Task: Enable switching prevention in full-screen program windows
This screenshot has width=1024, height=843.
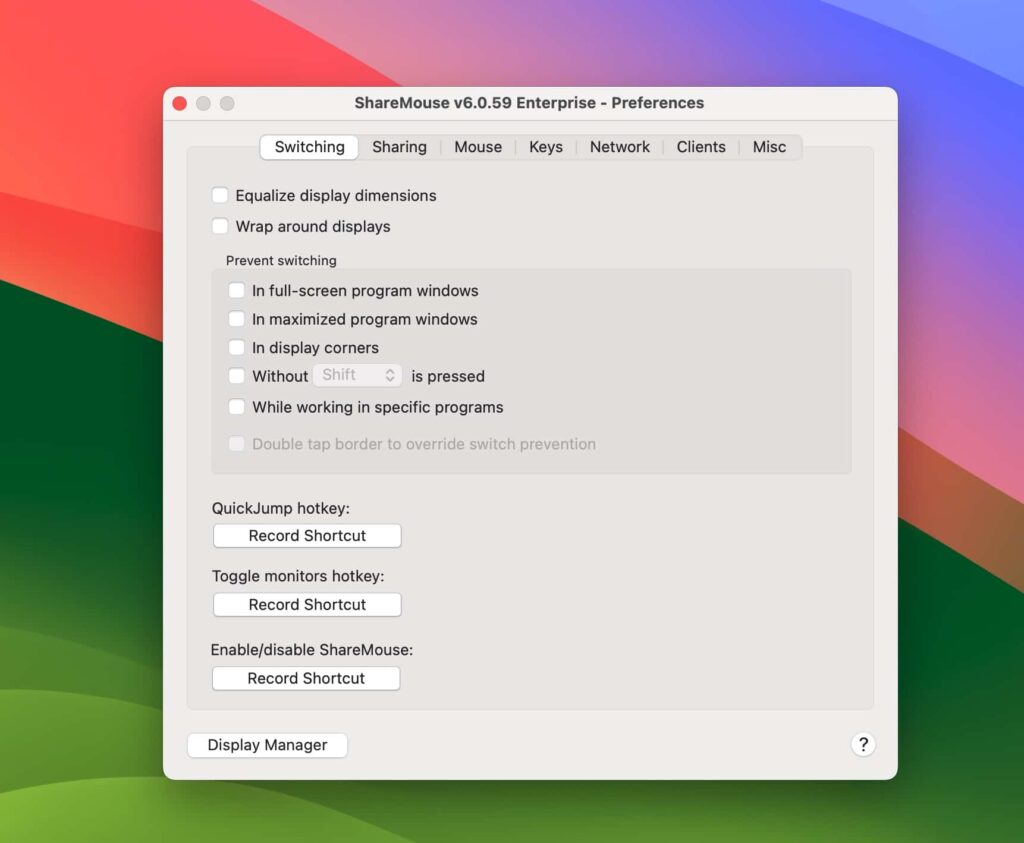Action: point(237,290)
